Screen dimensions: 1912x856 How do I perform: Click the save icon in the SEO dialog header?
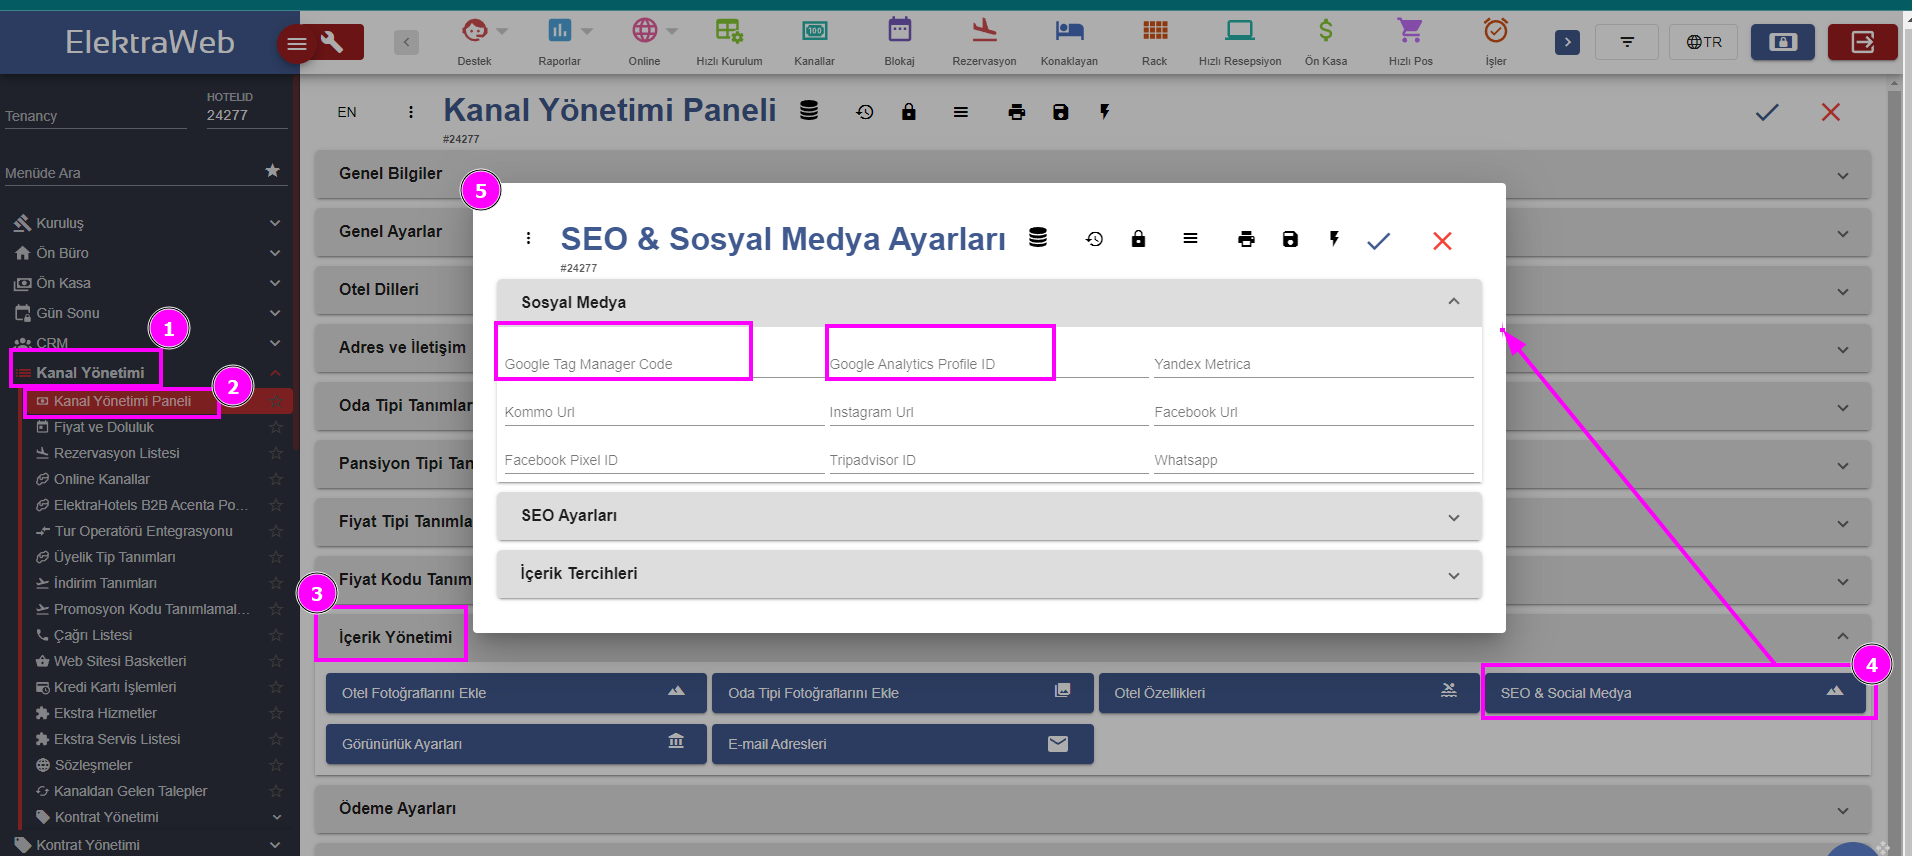click(1290, 239)
